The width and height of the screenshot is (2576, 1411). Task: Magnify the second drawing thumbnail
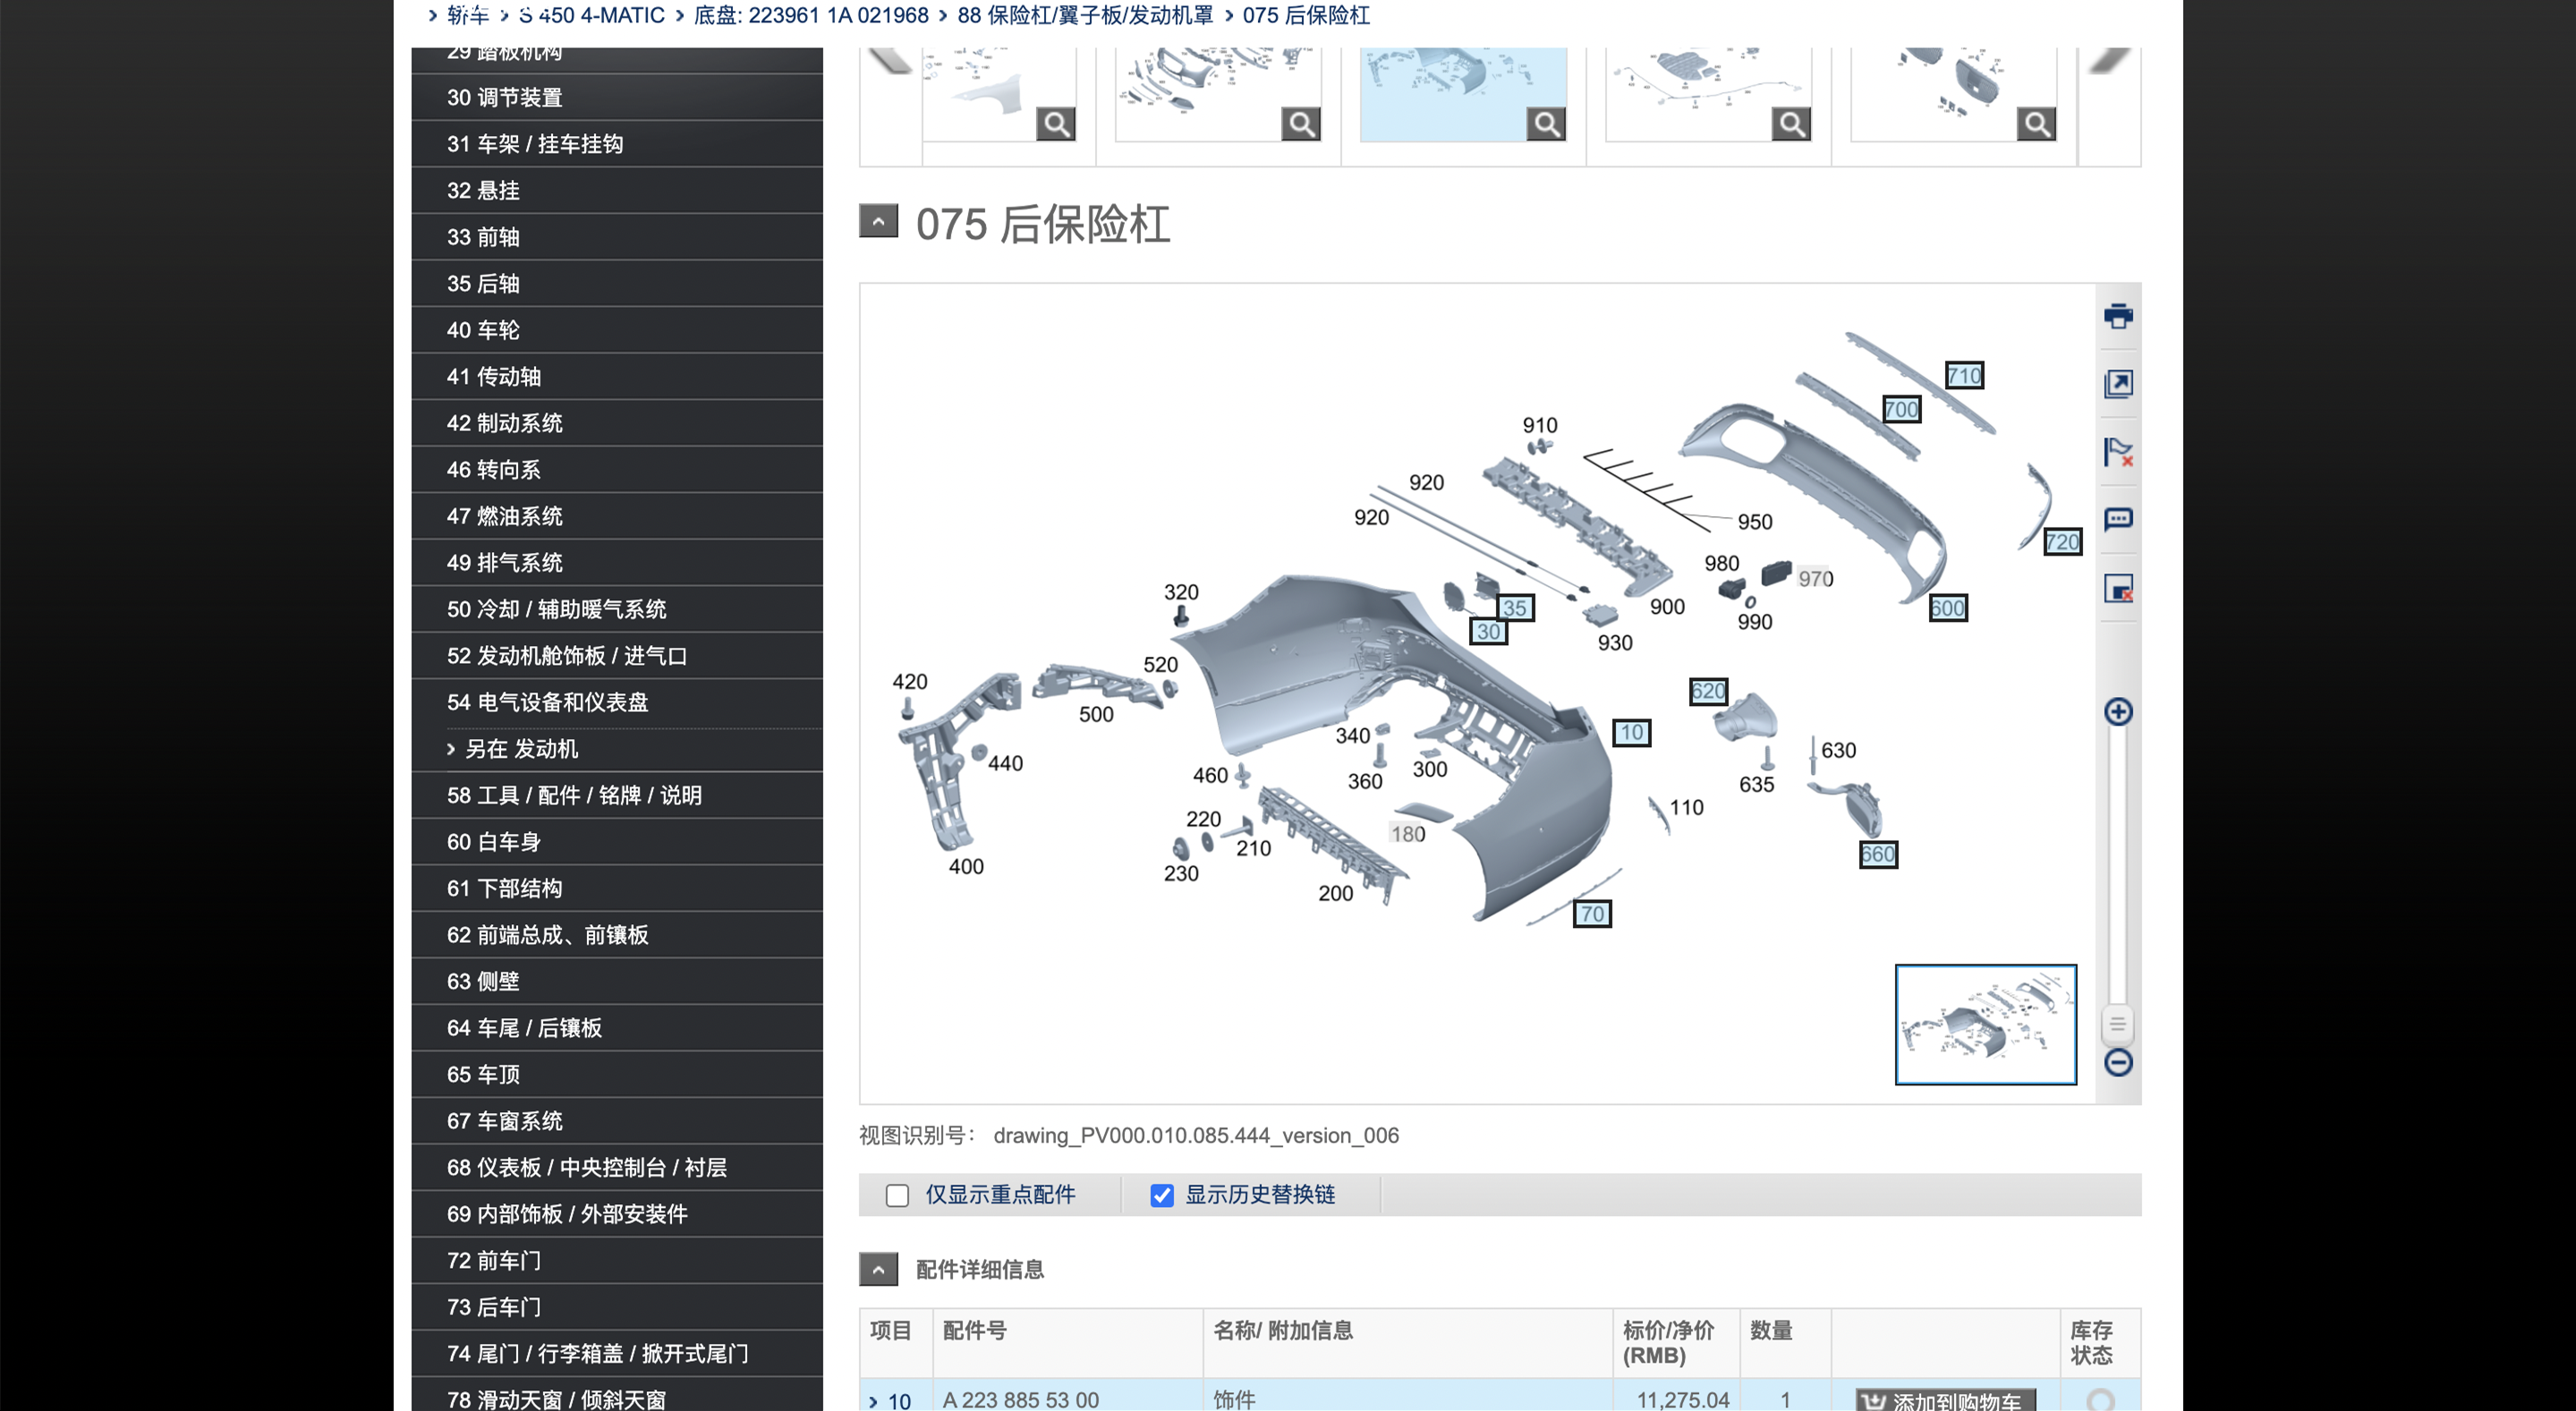tap(1301, 124)
